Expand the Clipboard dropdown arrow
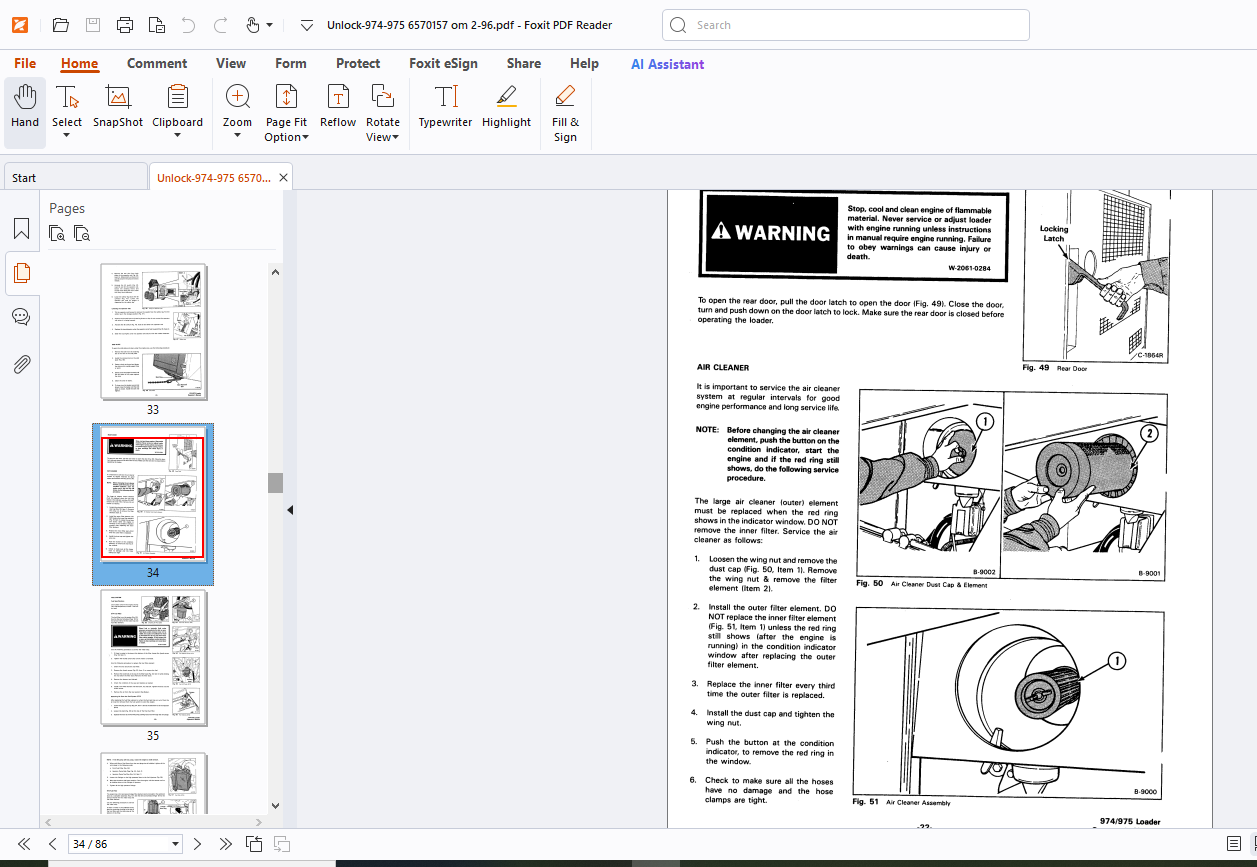This screenshot has width=1257, height=867. click(177, 136)
